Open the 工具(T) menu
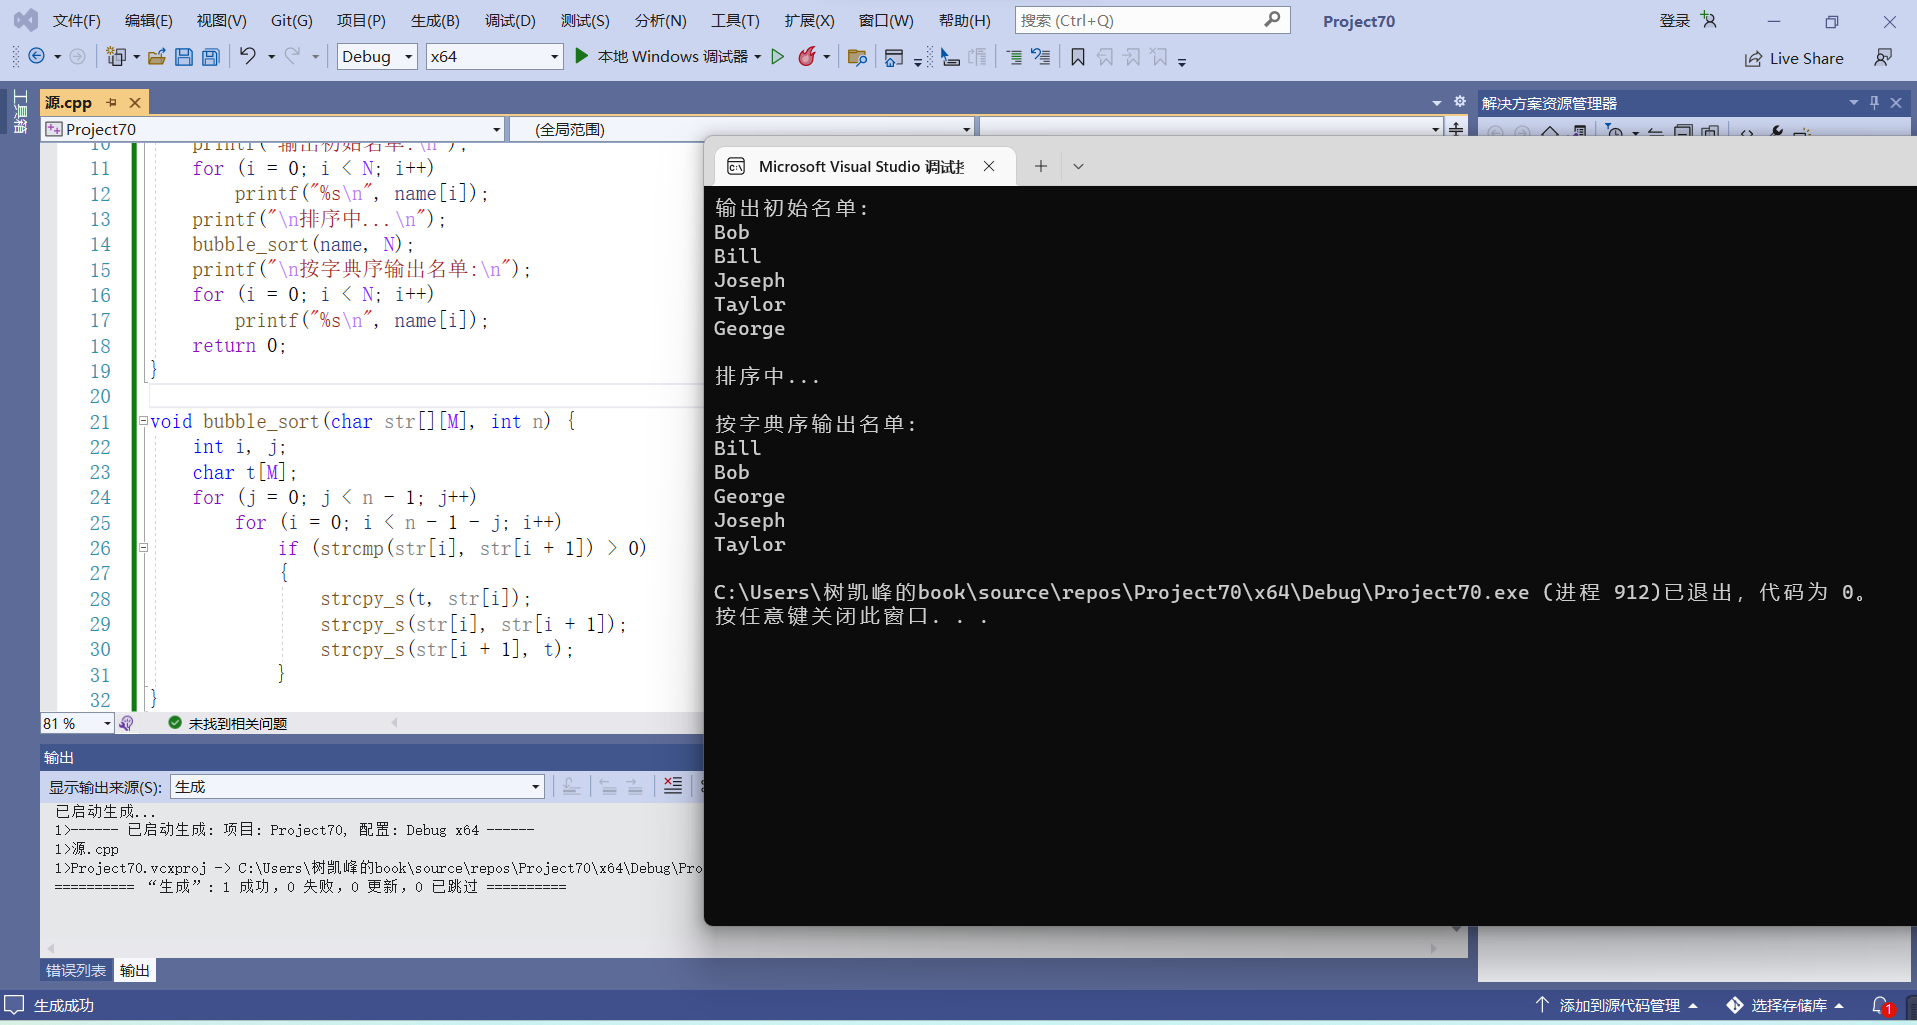 [x=735, y=20]
